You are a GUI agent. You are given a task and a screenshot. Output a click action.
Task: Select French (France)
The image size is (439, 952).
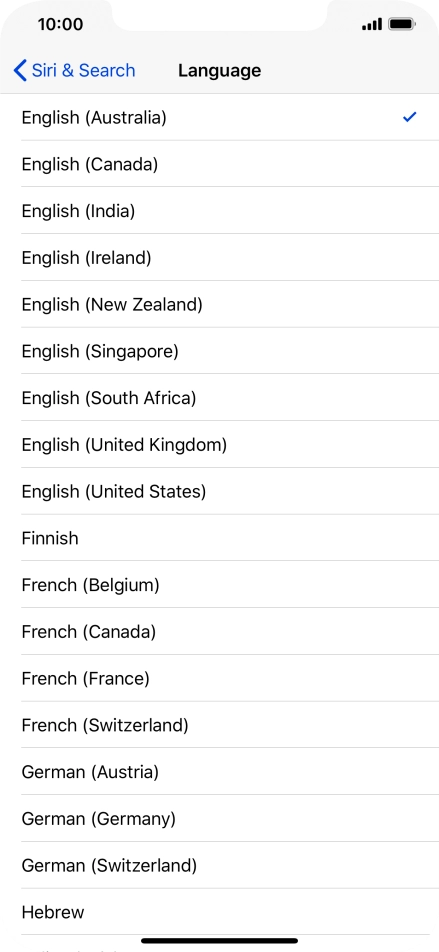pyautogui.click(x=219, y=678)
